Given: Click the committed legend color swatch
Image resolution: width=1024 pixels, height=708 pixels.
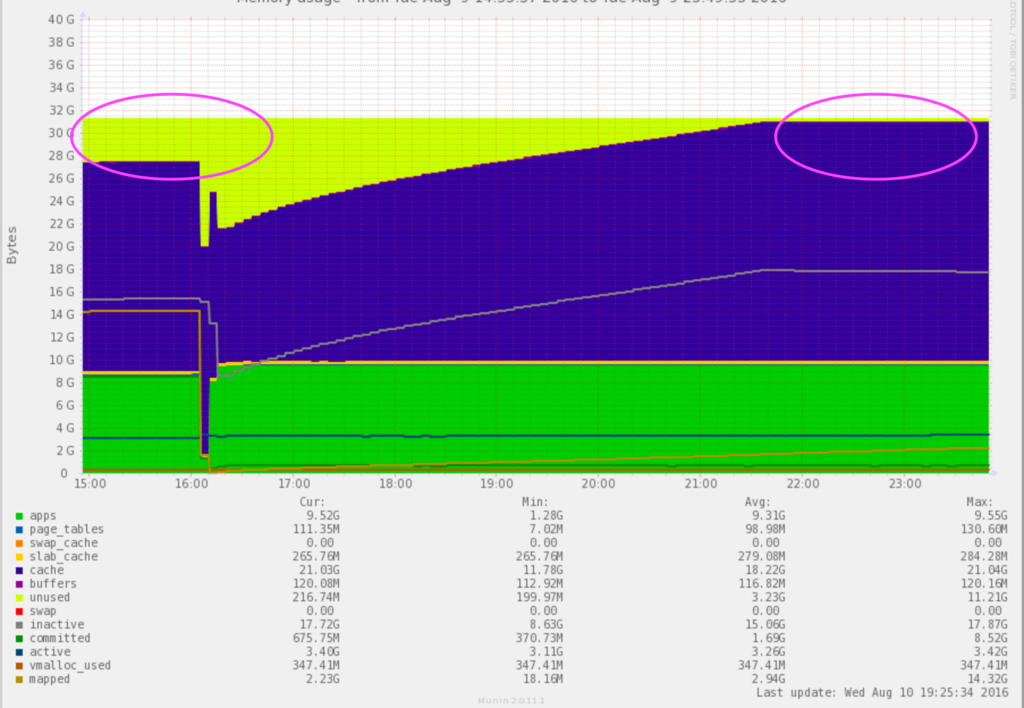Looking at the screenshot, I should (19, 639).
